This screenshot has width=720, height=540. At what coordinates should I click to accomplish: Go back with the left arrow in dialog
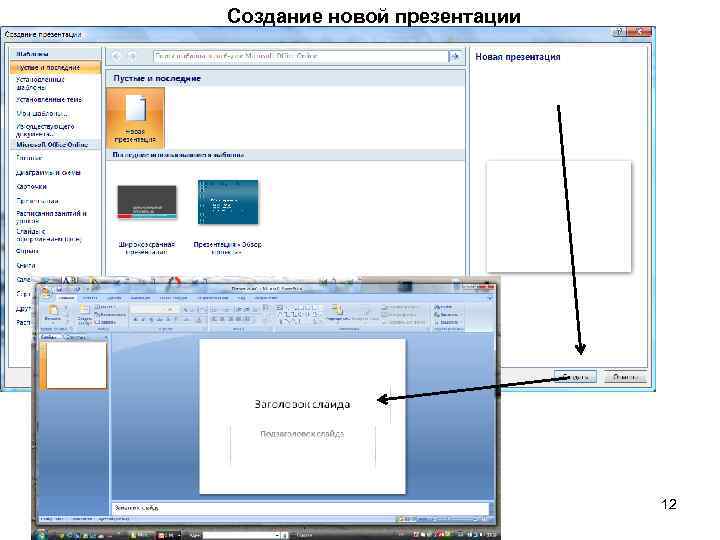pyautogui.click(x=117, y=56)
